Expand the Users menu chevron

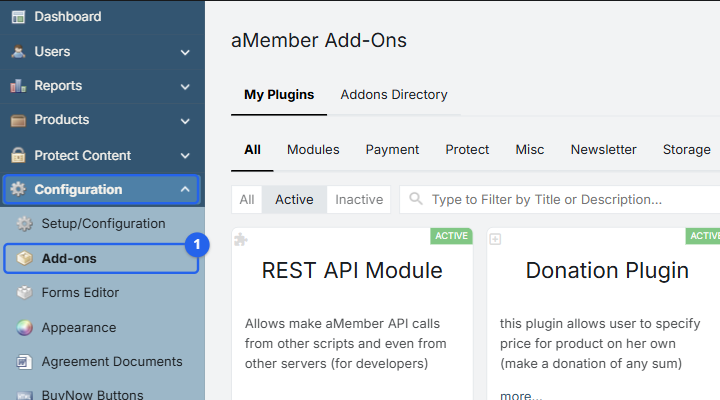point(185,52)
